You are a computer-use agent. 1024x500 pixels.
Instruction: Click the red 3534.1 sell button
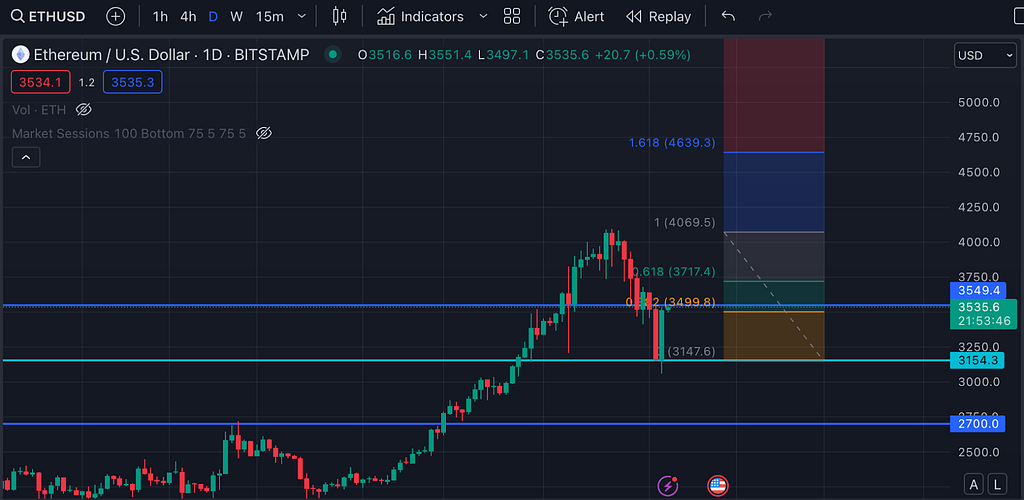pyautogui.click(x=40, y=82)
